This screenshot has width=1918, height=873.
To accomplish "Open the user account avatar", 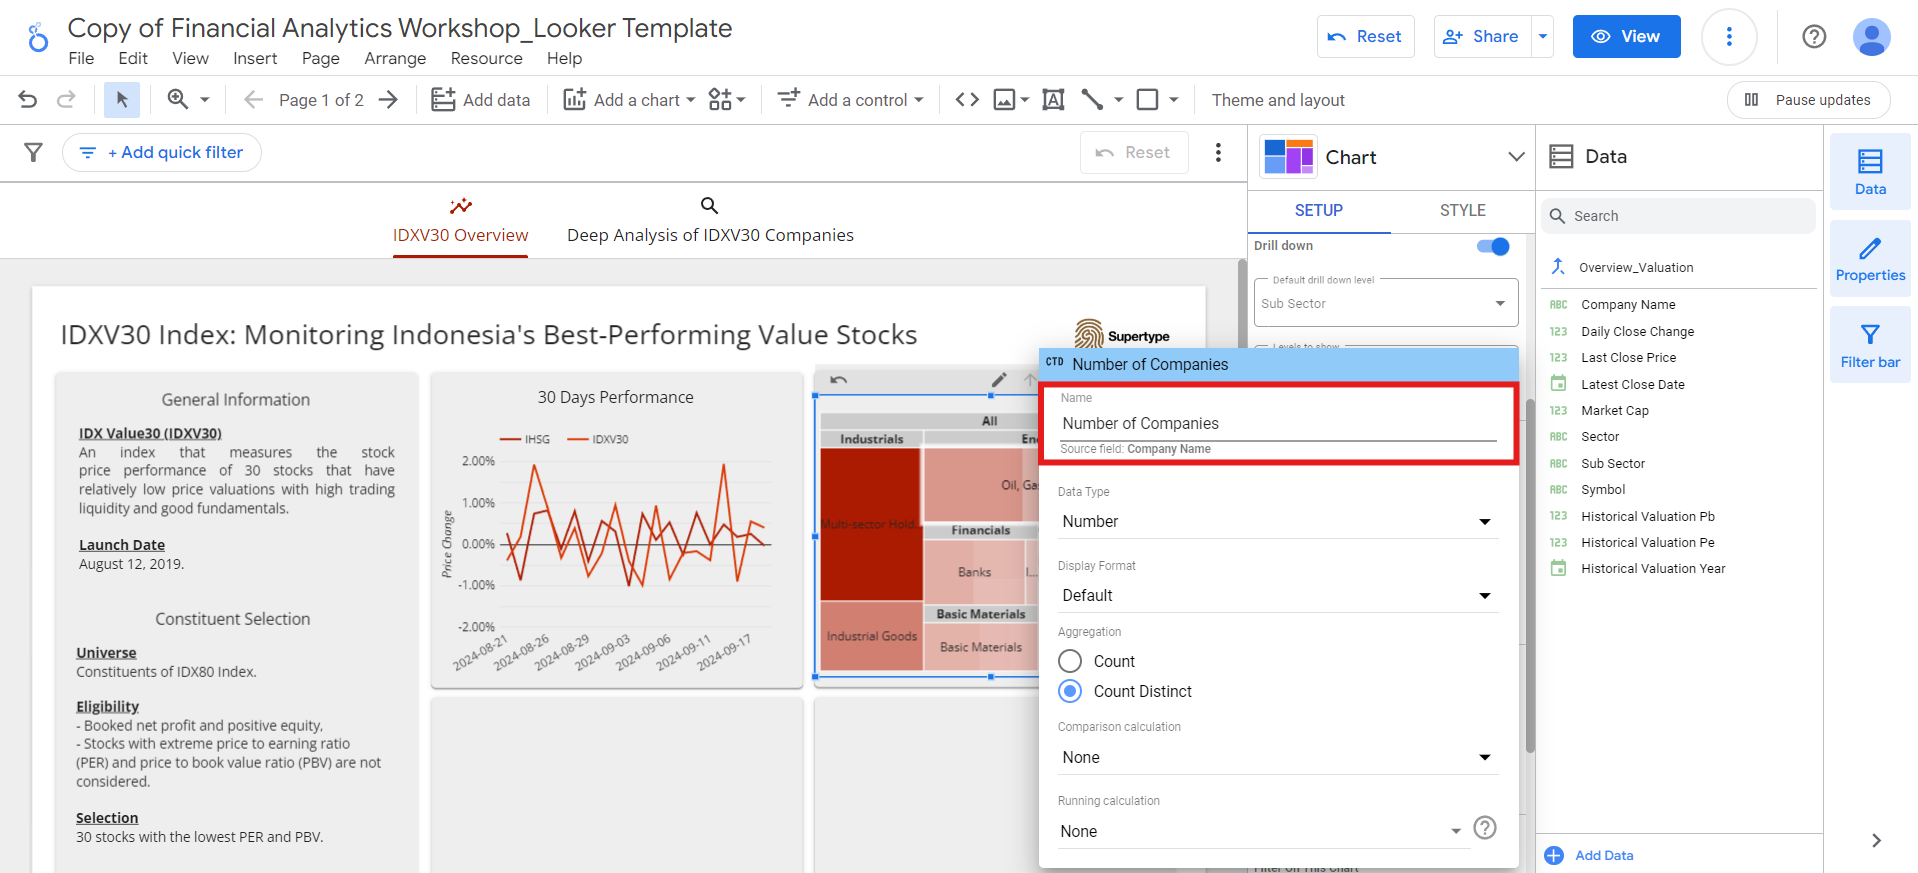I will pyautogui.click(x=1871, y=37).
